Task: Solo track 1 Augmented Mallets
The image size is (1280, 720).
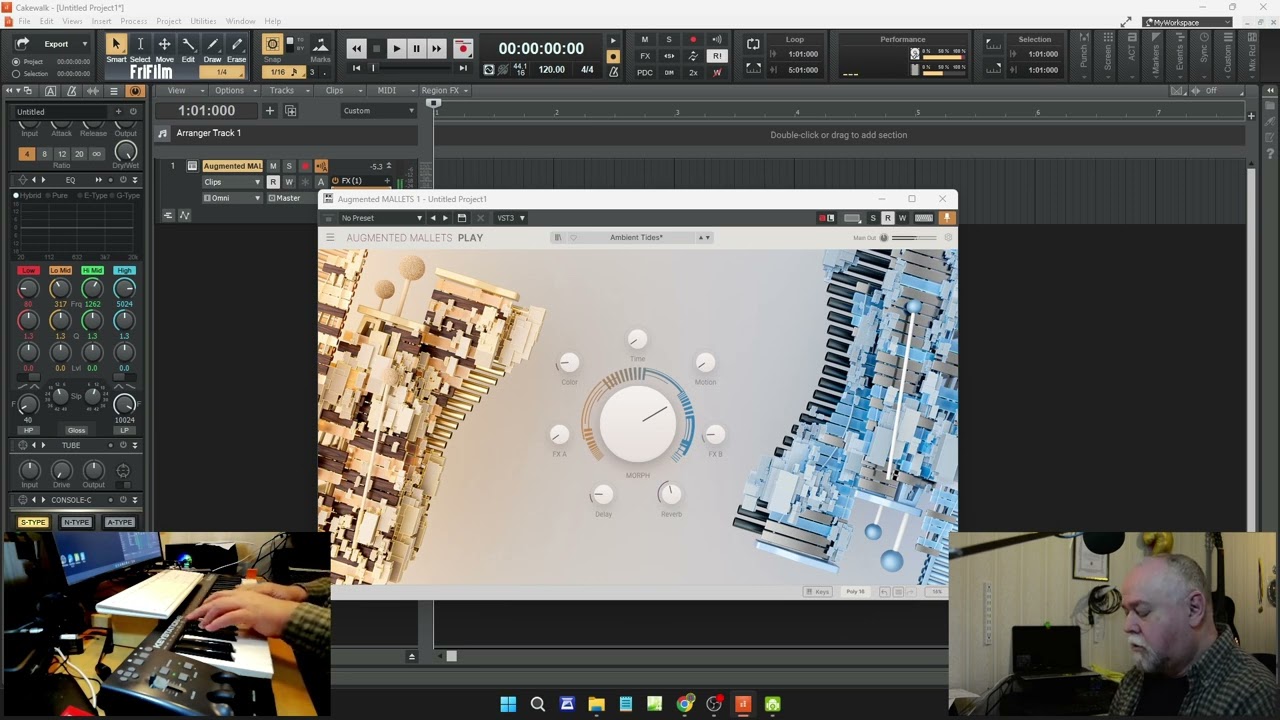Action: coord(289,166)
